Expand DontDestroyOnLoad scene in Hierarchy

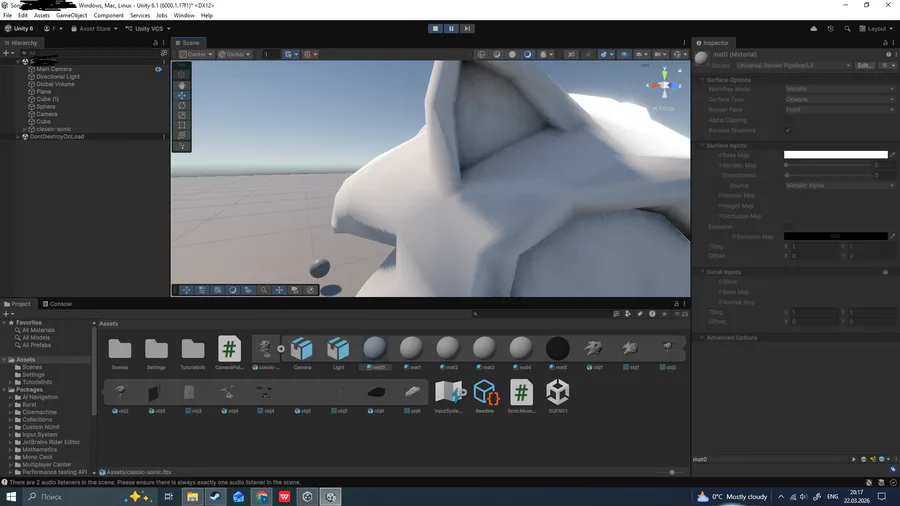point(18,137)
